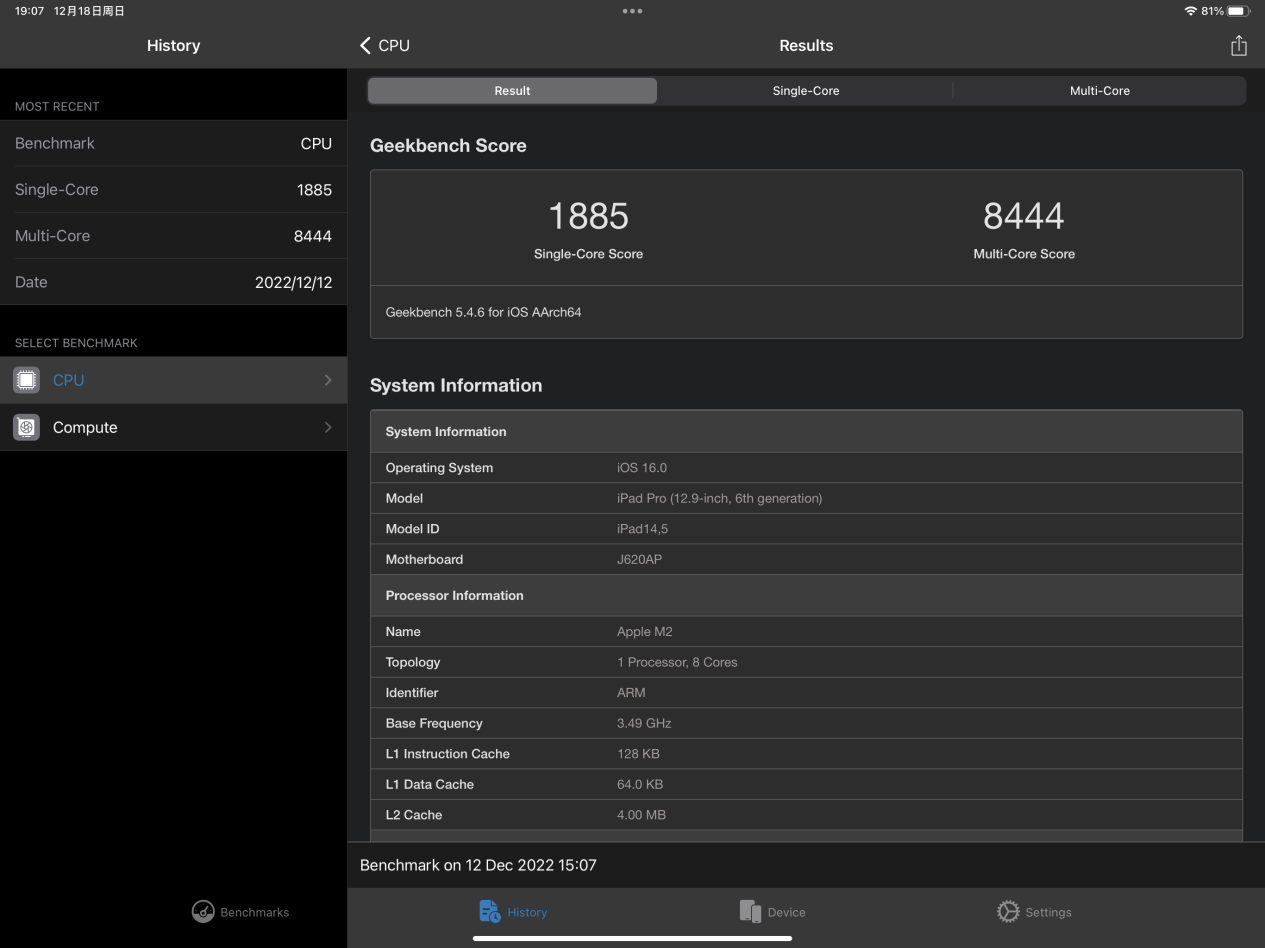Tap the home indicator bar

click(x=632, y=938)
